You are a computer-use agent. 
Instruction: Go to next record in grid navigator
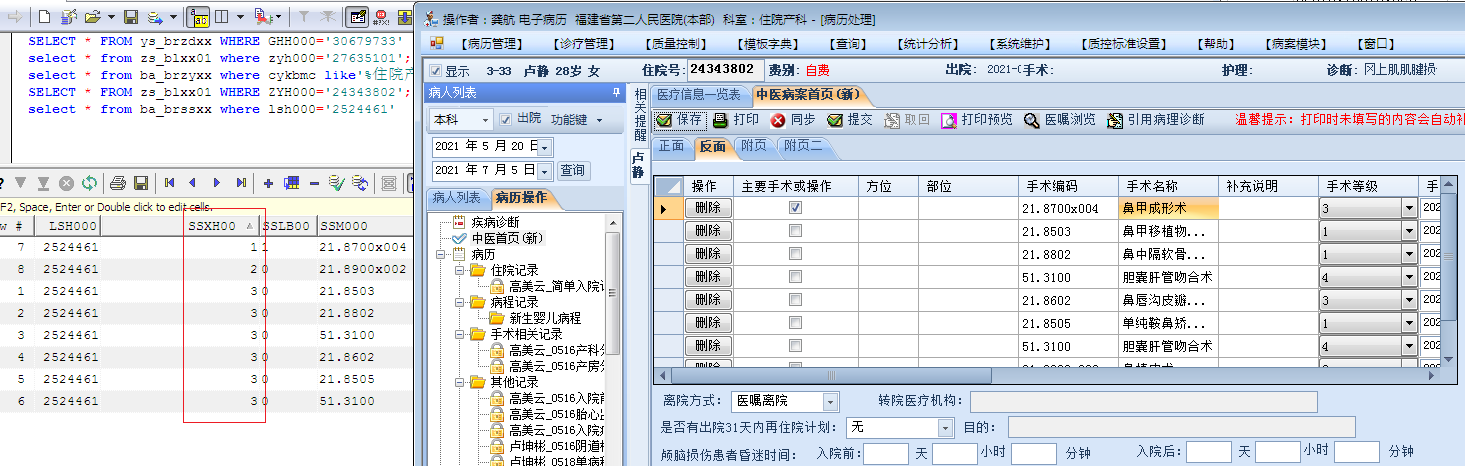click(x=216, y=183)
